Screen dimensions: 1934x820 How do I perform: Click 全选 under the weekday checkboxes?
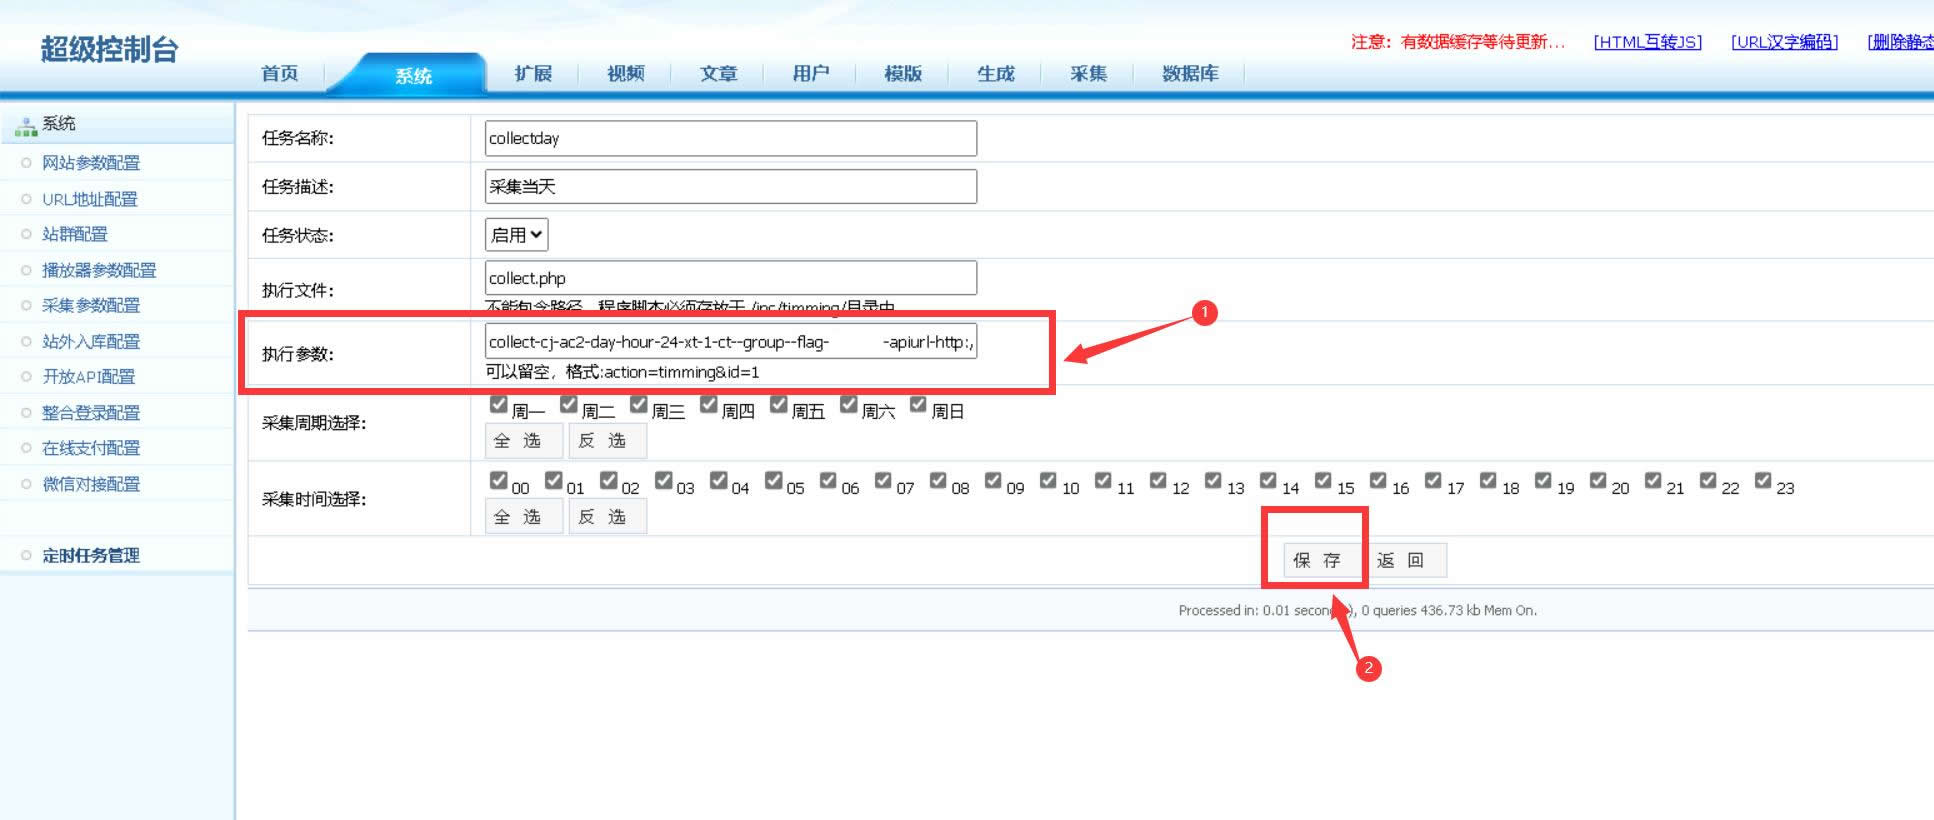pyautogui.click(x=517, y=441)
